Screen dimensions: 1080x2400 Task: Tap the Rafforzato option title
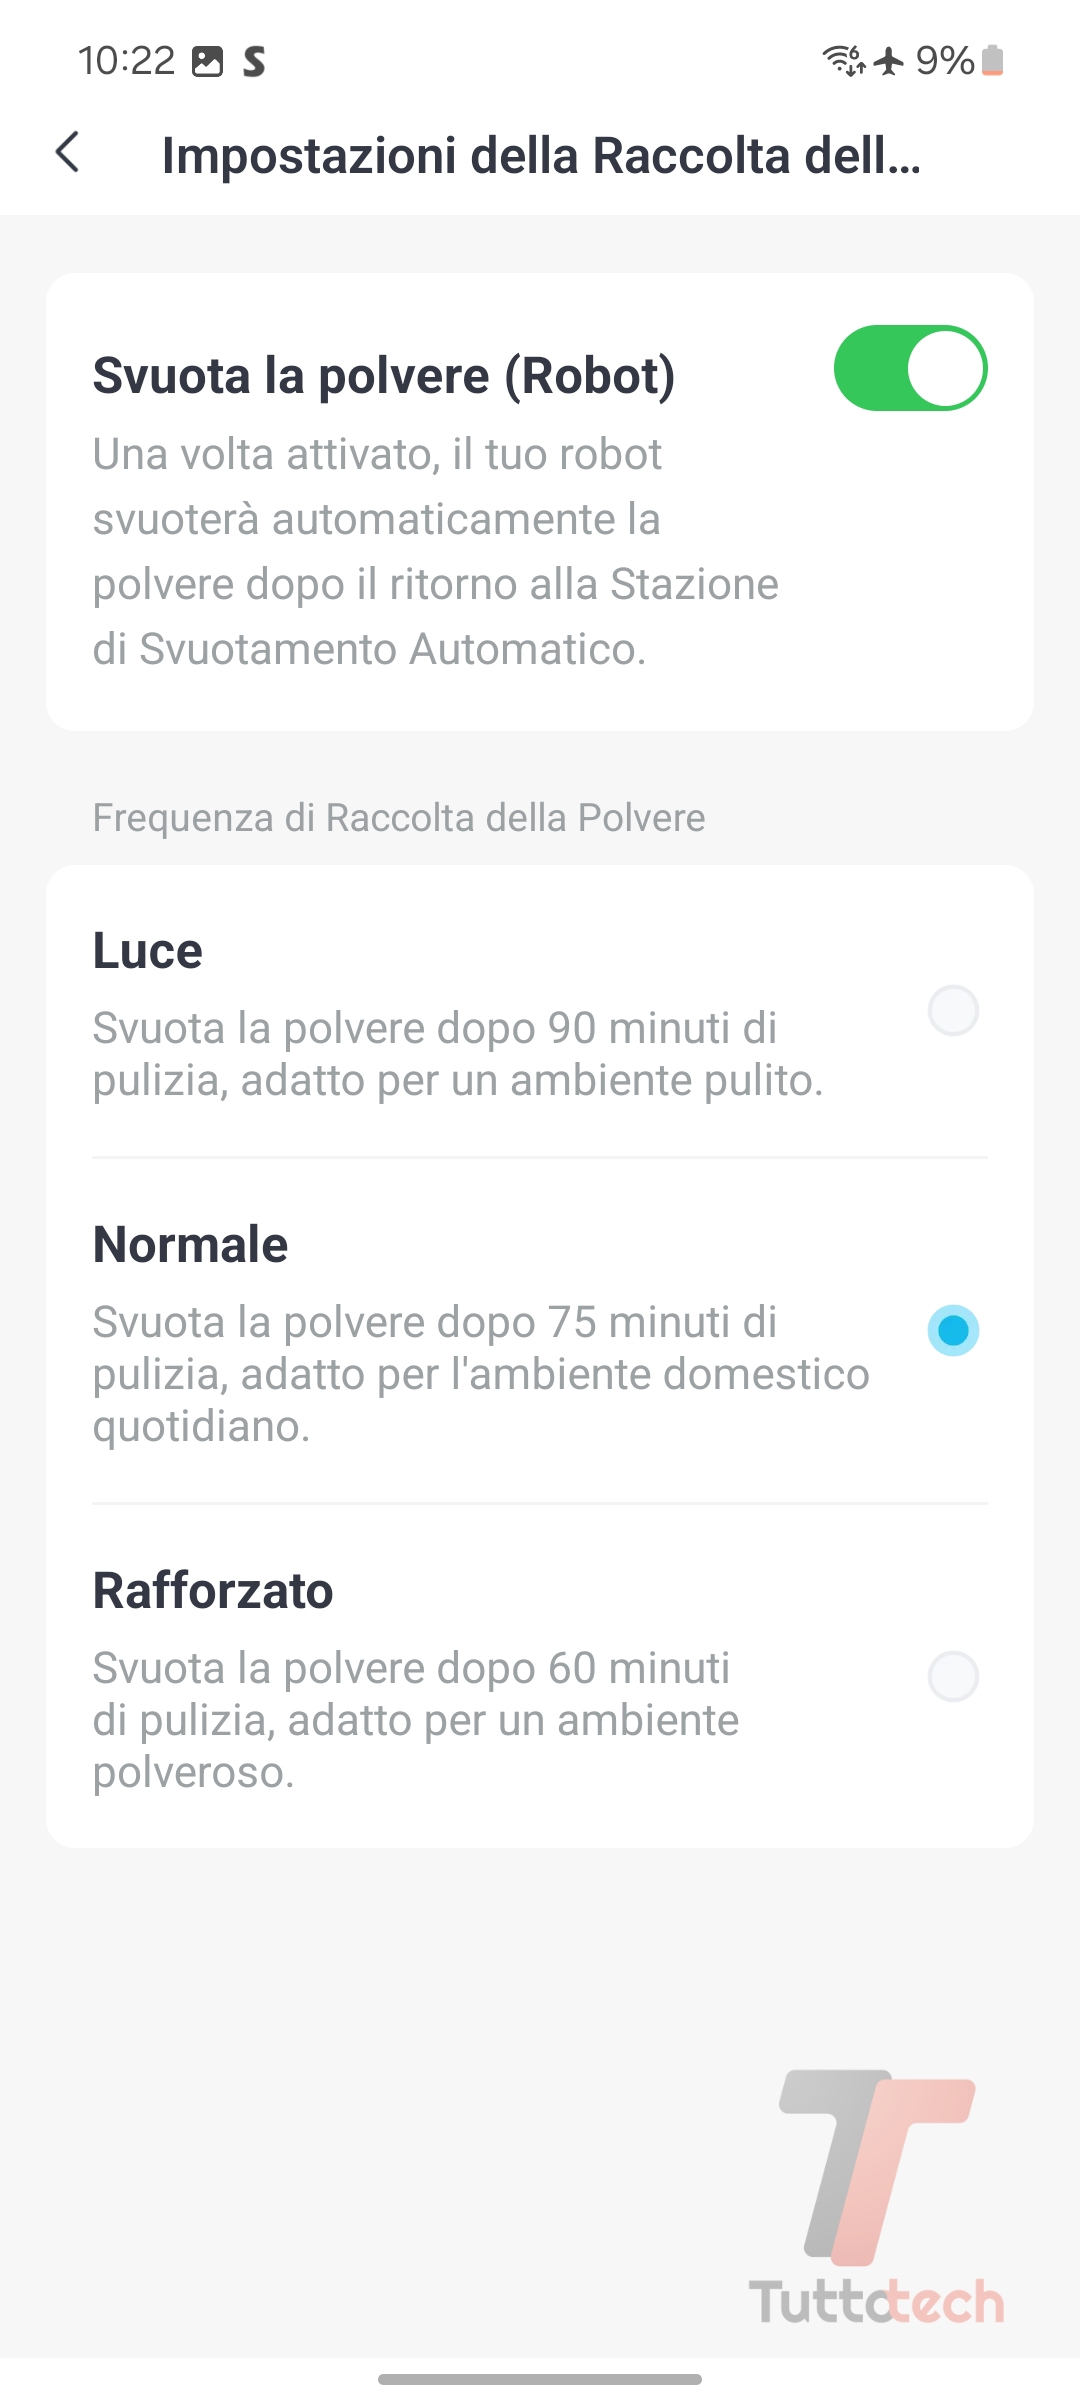coord(213,1591)
